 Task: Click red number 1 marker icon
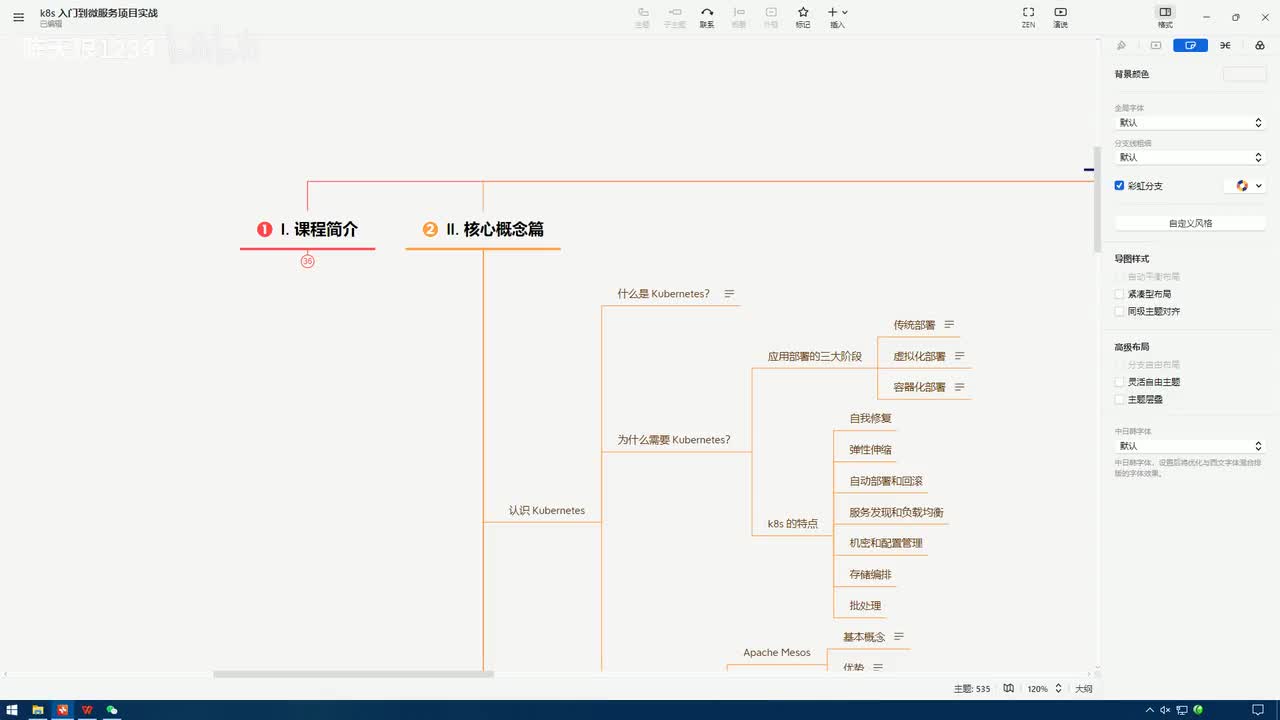pos(264,229)
